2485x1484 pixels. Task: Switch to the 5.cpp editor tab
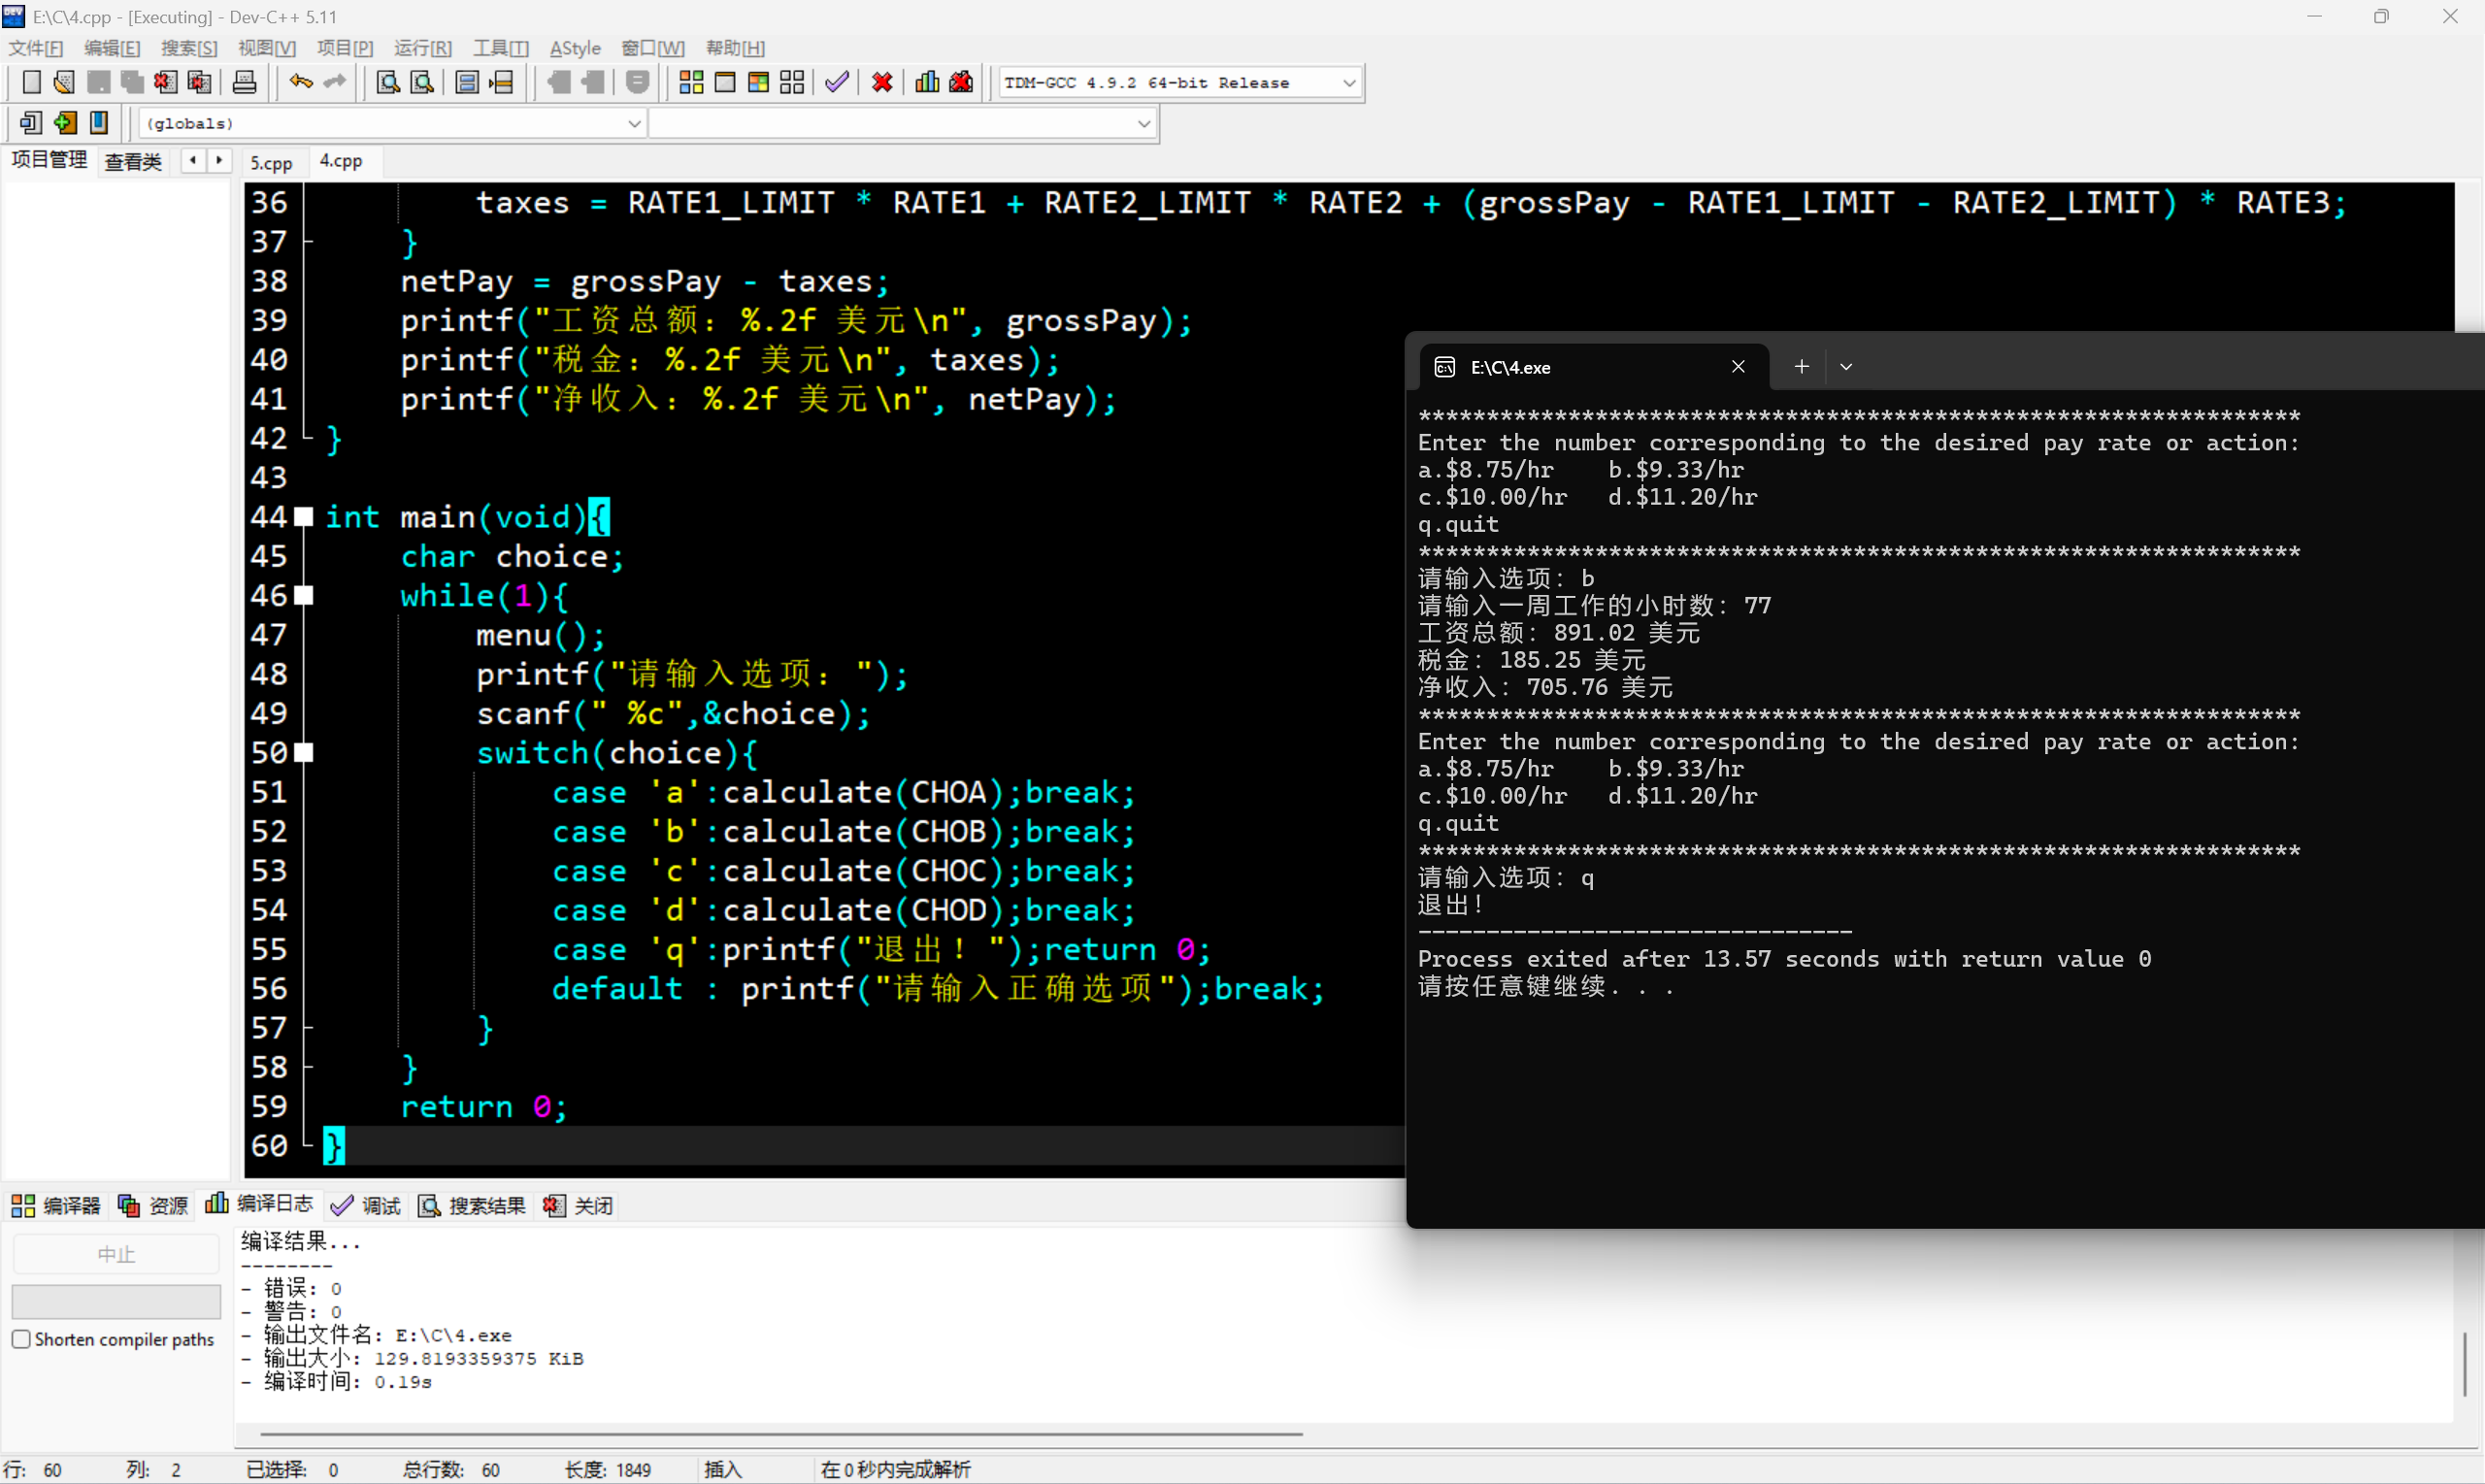click(x=271, y=162)
